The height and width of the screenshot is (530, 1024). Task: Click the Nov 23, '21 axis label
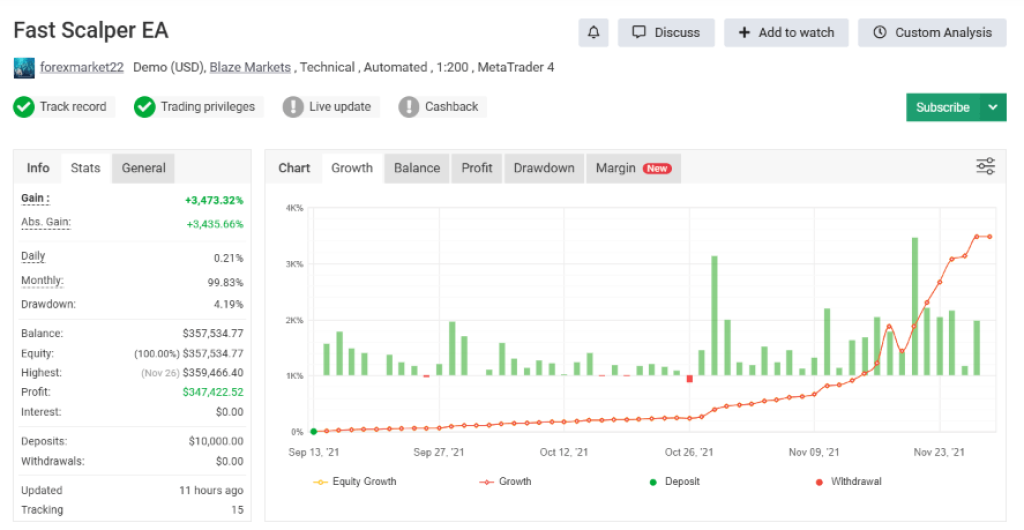(x=939, y=452)
